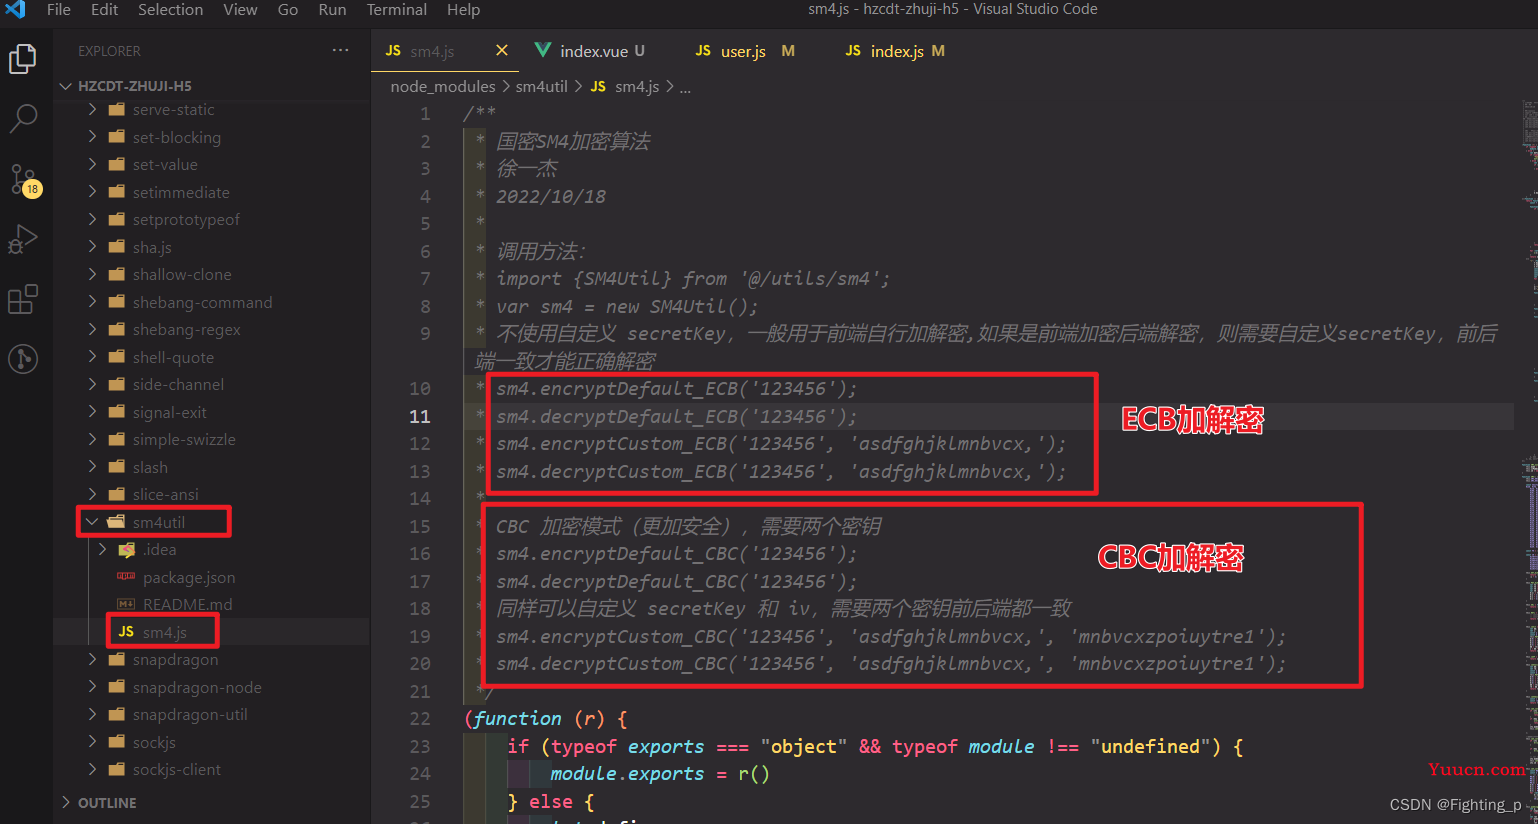The height and width of the screenshot is (824, 1538).
Task: Open the Git graph activity bar icon
Action: pos(22,359)
